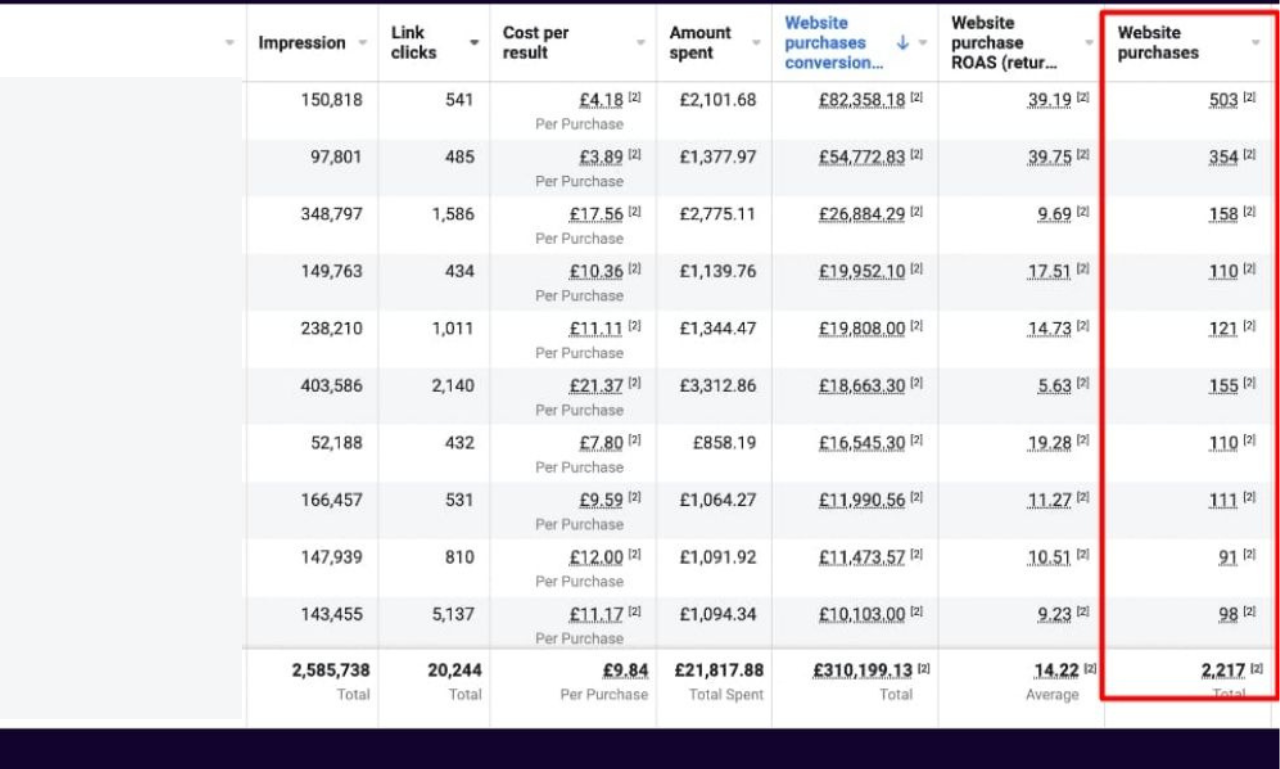Click the sort arrow in Website purchases conversion header
1280x769 pixels.
902,42
